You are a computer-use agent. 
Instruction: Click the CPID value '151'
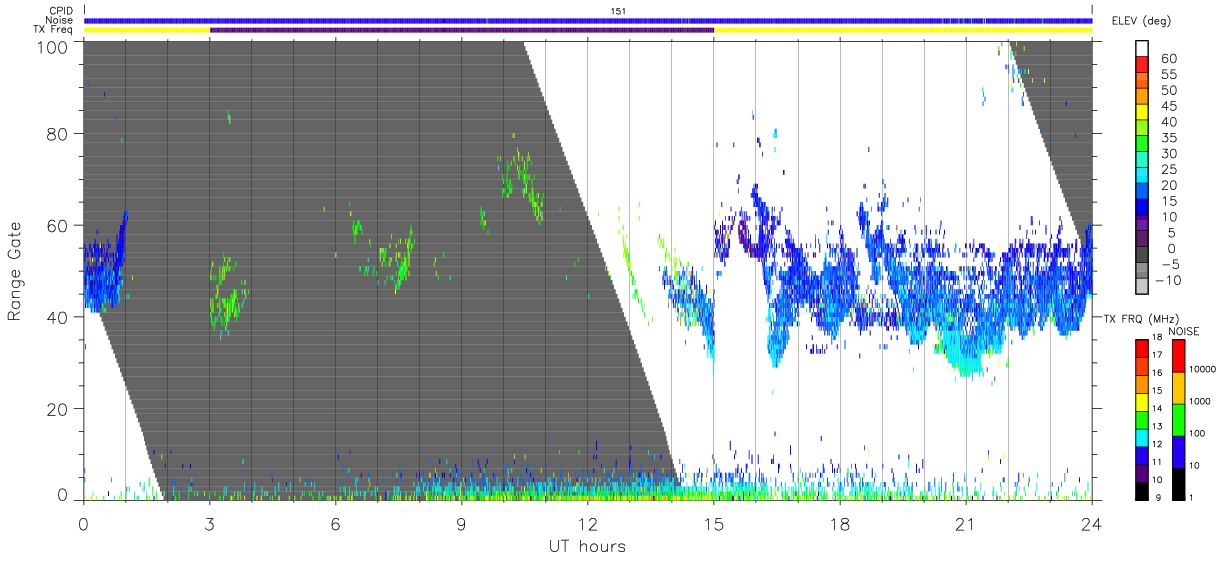618,11
